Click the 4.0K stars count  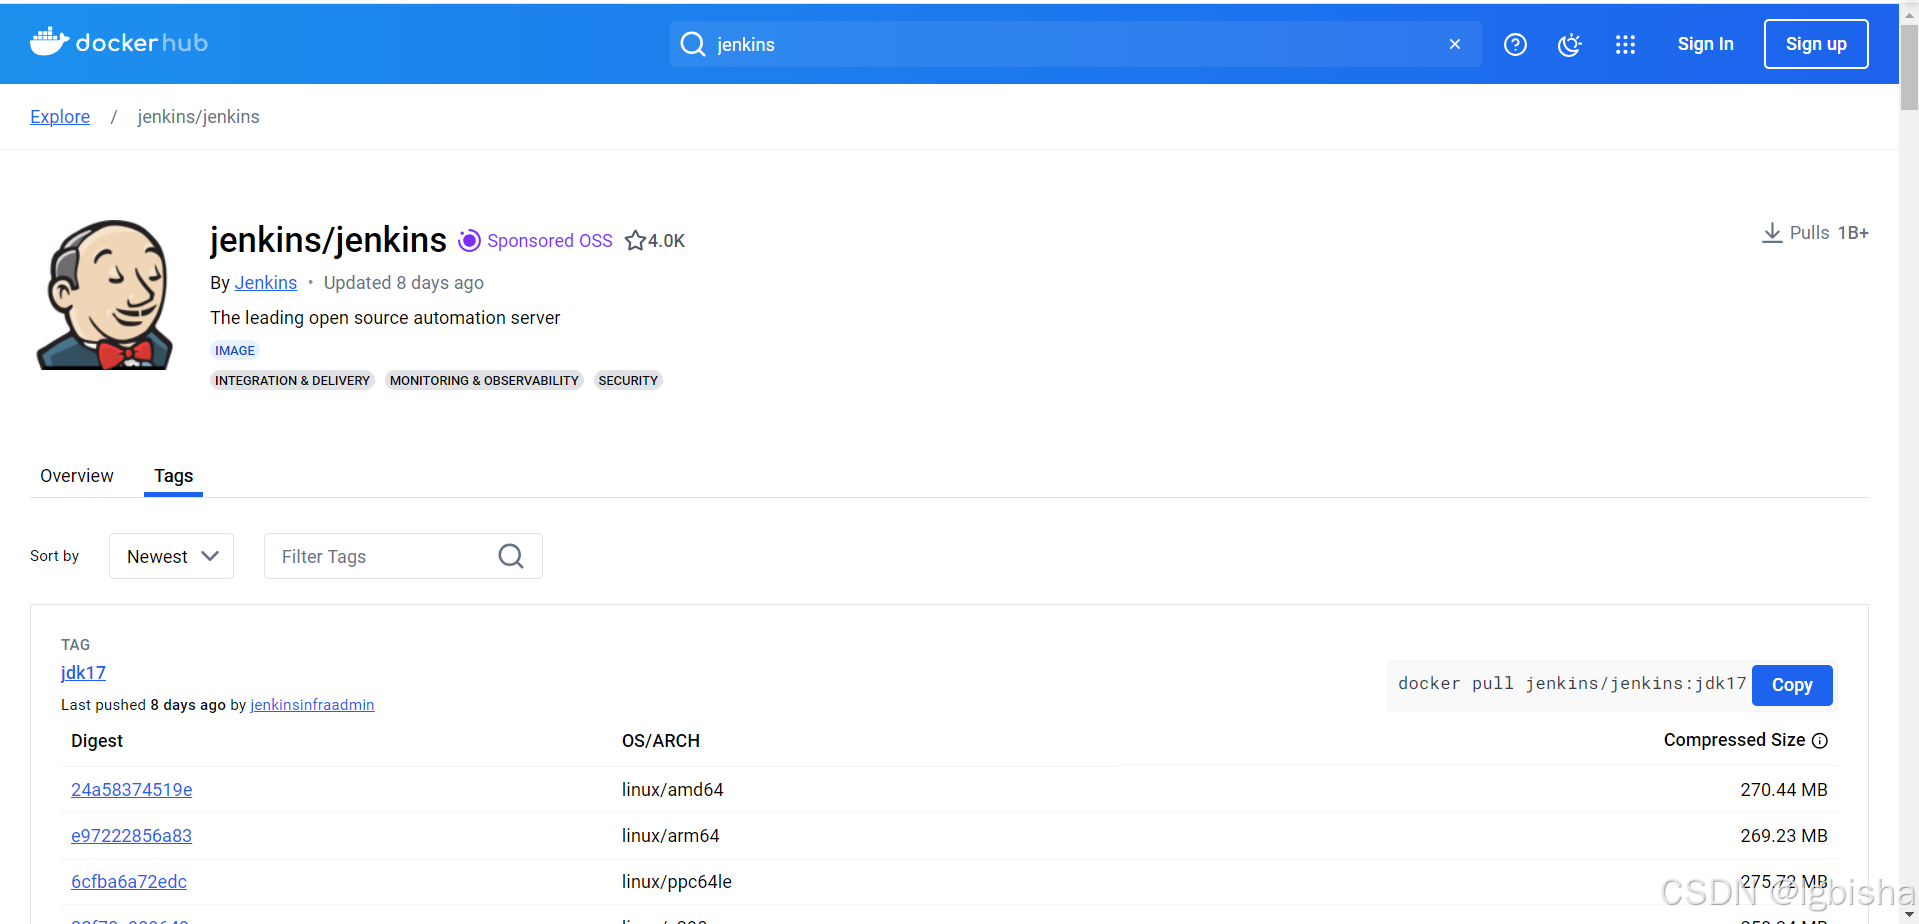coord(666,241)
